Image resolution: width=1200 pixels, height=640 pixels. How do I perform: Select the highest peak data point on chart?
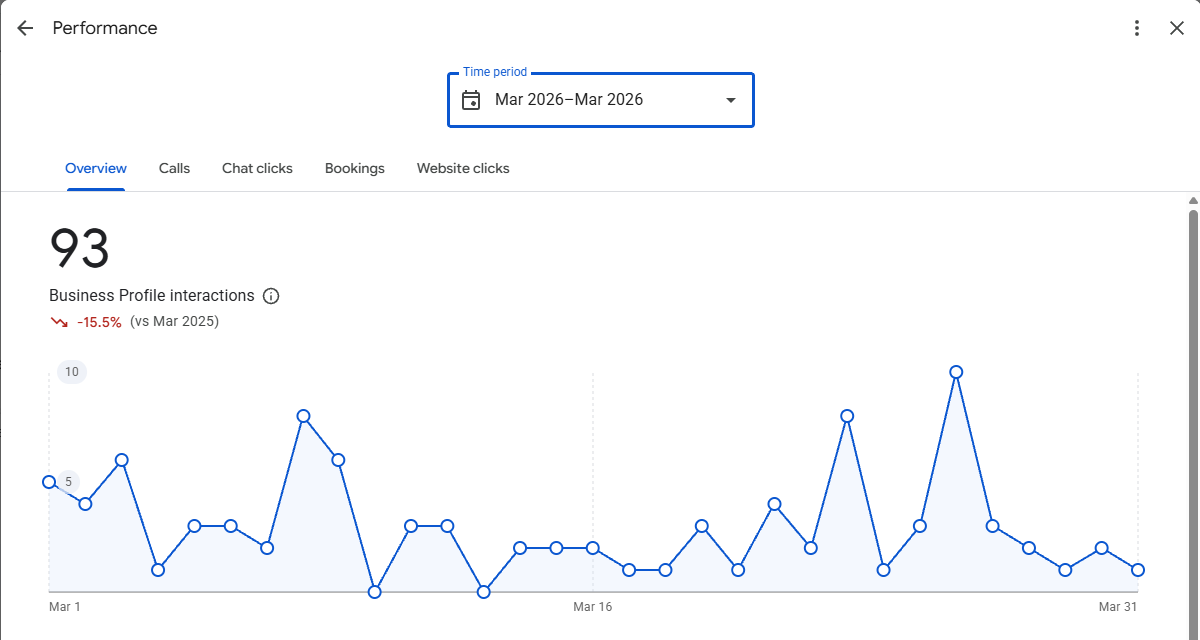tap(956, 372)
